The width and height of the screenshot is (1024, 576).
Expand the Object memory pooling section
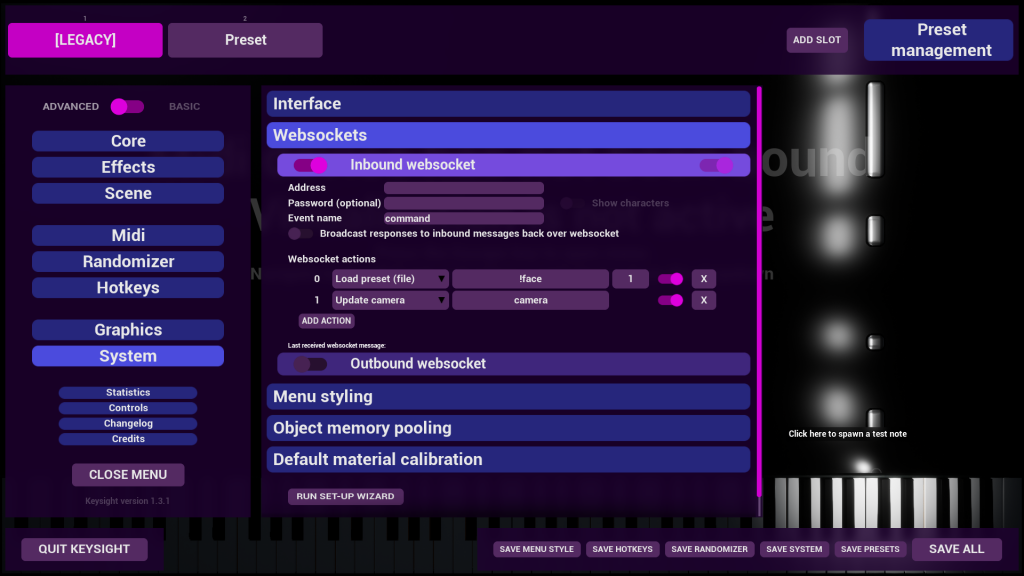pyautogui.click(x=508, y=428)
